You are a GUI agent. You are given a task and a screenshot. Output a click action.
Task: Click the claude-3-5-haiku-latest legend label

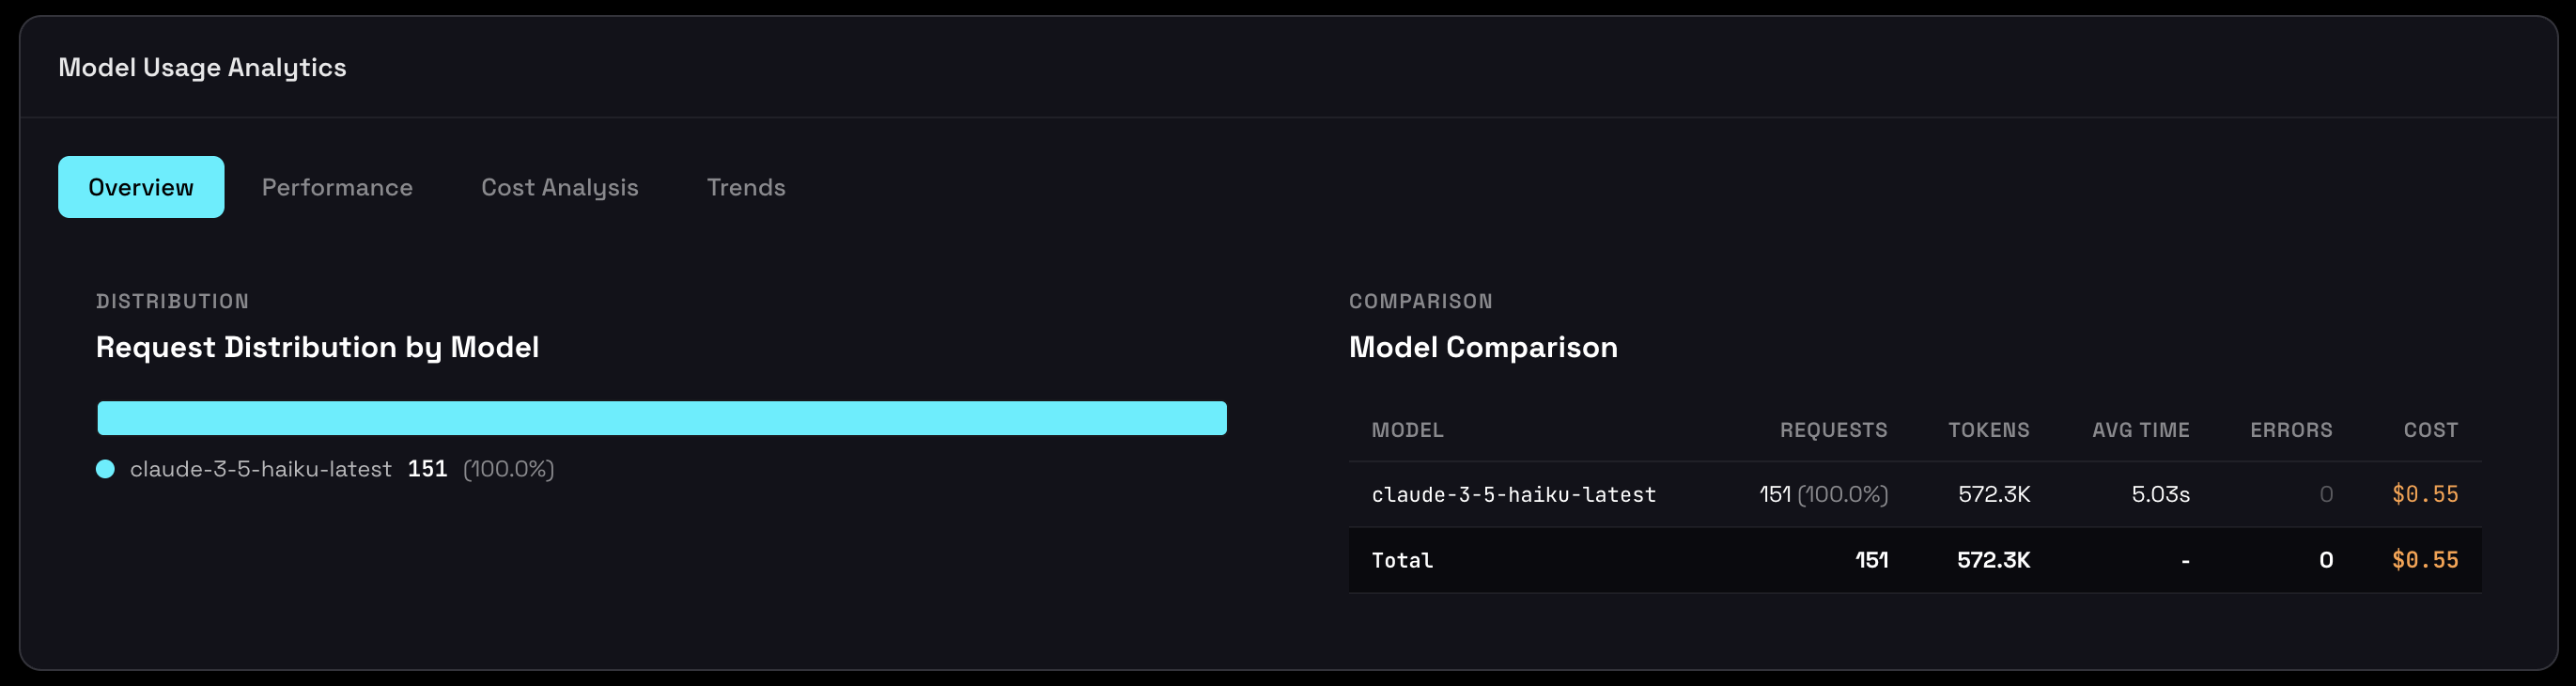click(260, 469)
